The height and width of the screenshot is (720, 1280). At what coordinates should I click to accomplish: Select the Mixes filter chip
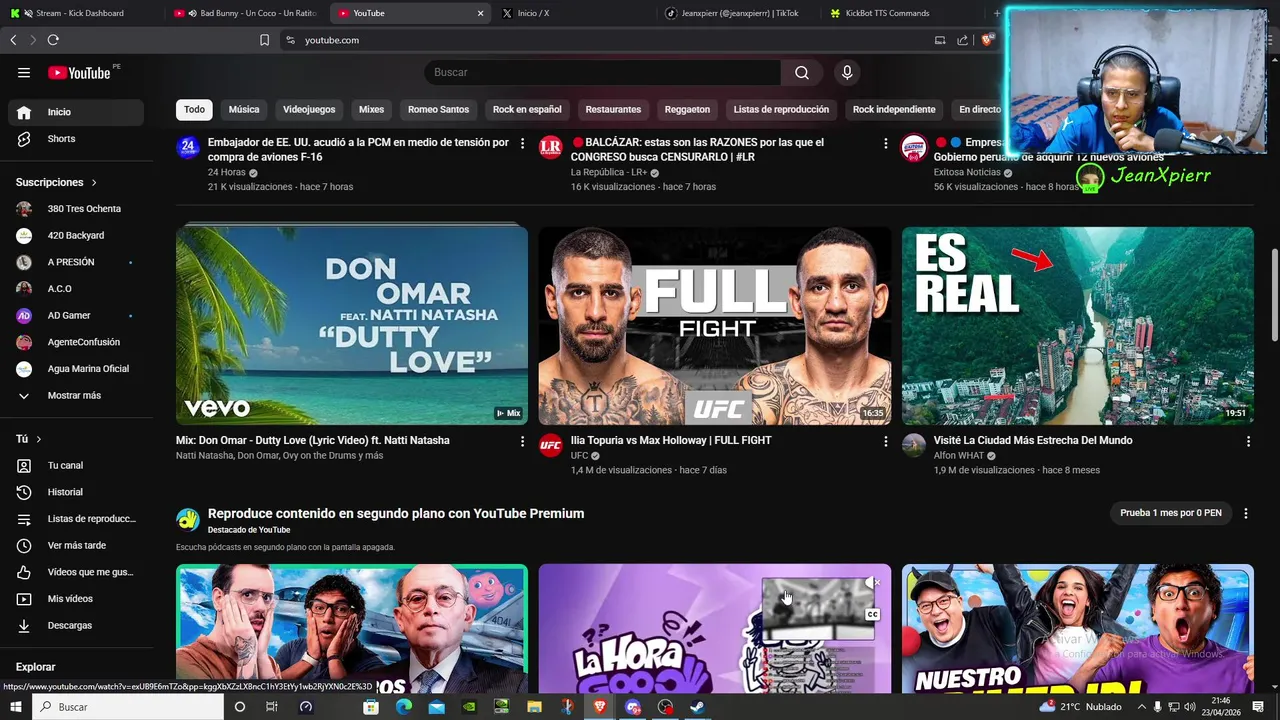pos(371,109)
